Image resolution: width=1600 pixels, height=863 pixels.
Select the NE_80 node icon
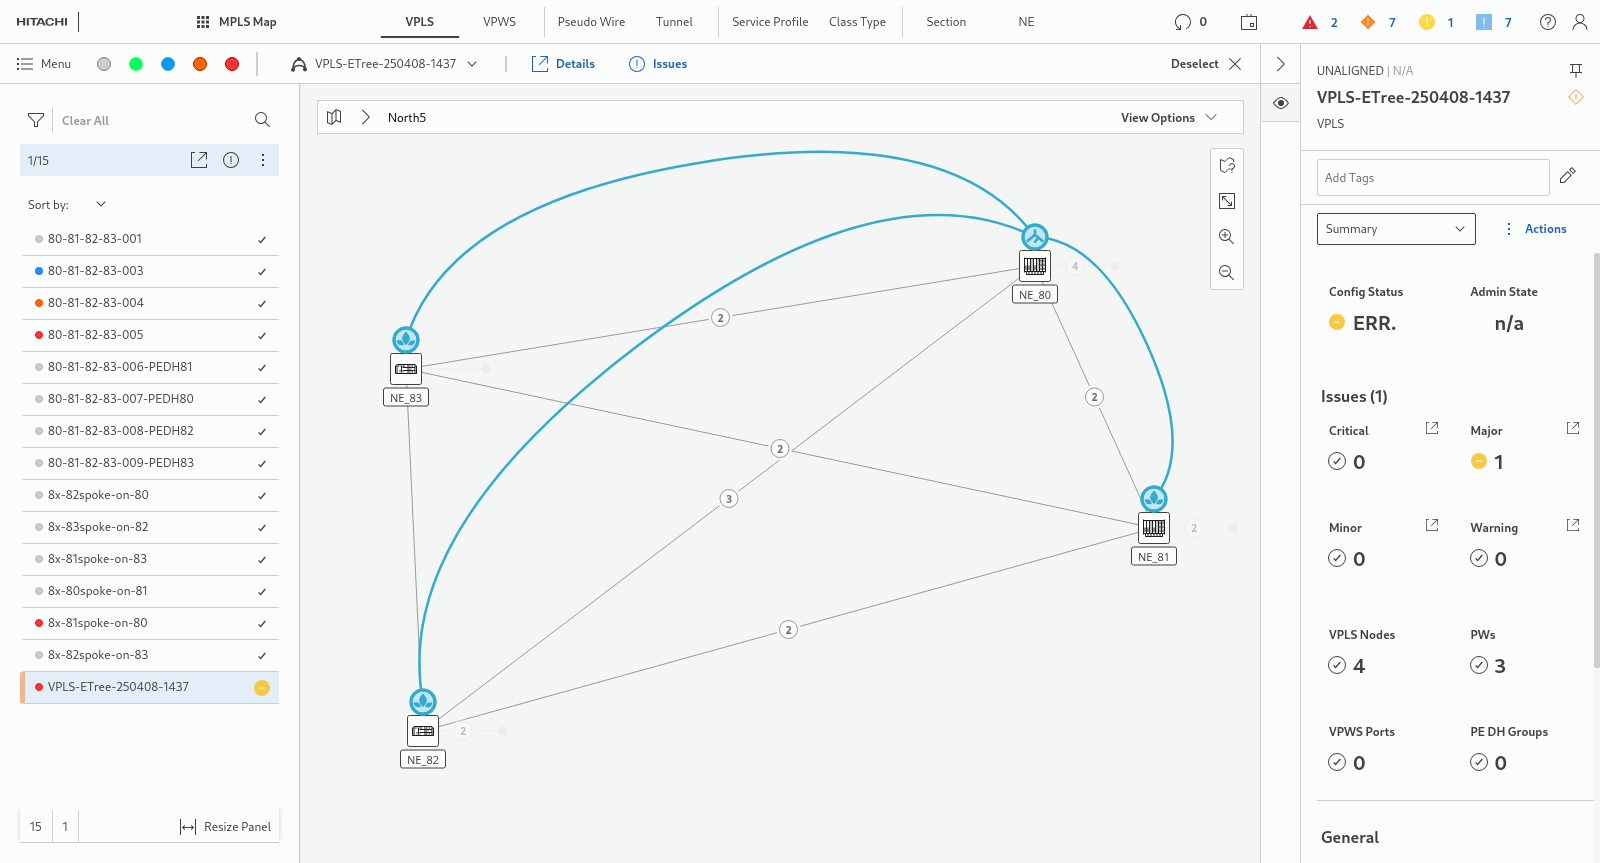[1035, 266]
